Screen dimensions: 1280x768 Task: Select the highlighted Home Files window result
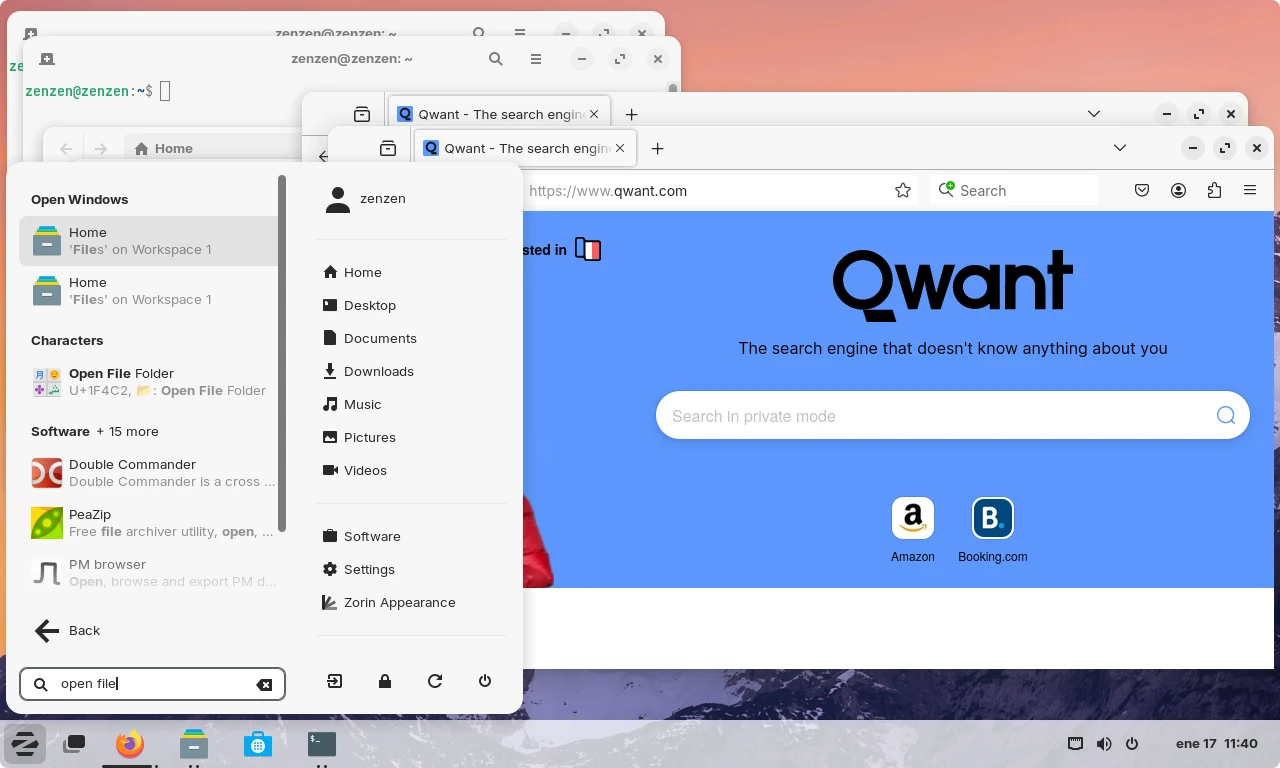[x=148, y=241]
